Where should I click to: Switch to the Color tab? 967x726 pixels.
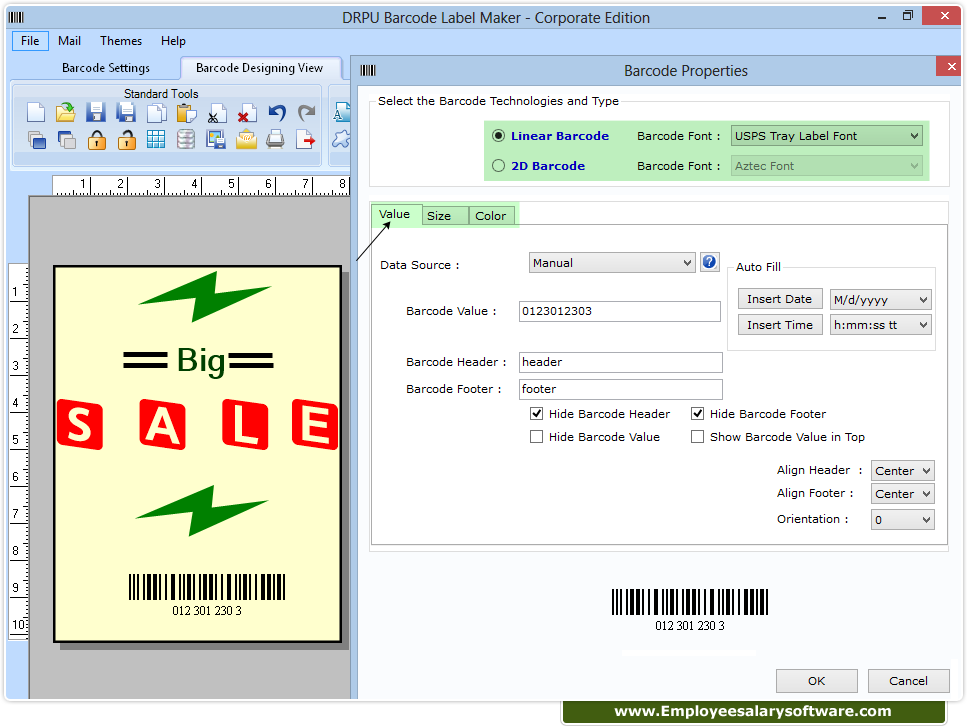pyautogui.click(x=491, y=215)
